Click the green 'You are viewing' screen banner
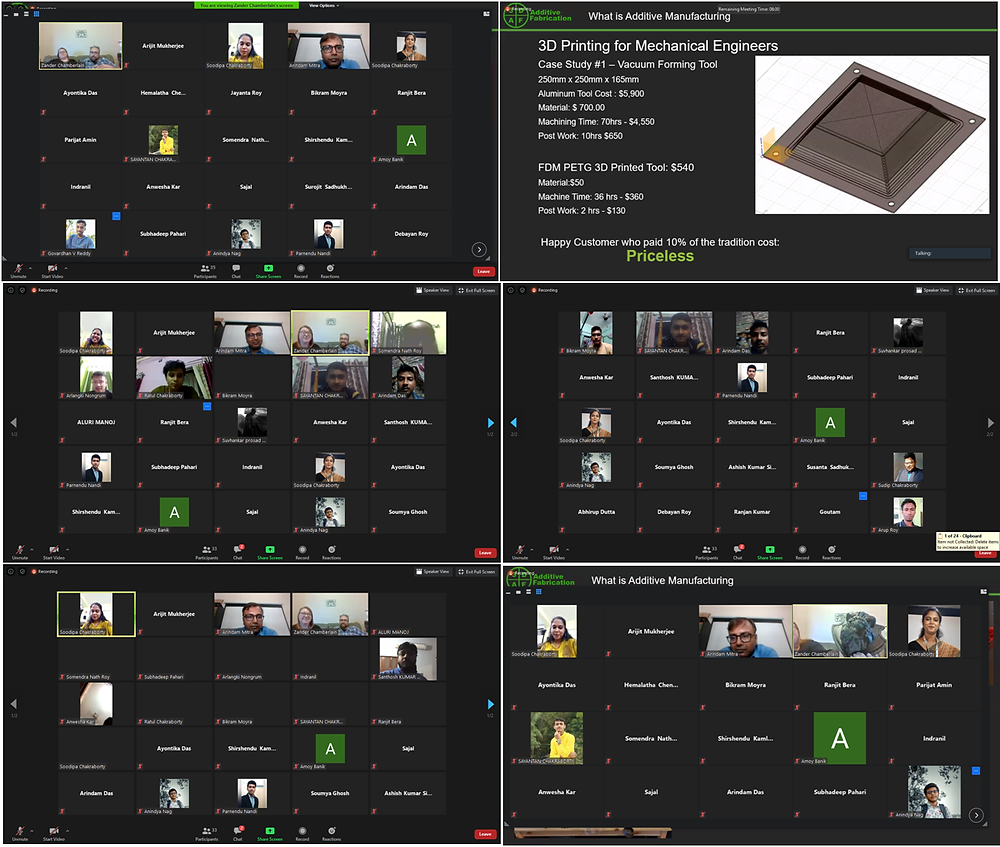 pos(247,5)
